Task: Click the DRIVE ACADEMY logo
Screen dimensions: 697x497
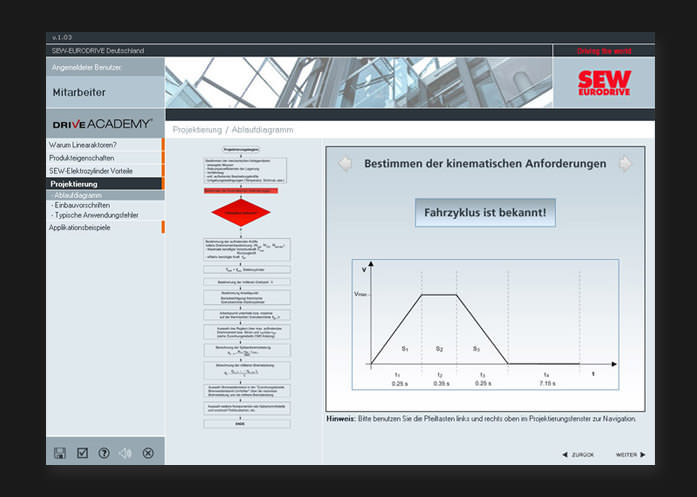Action: (102, 124)
